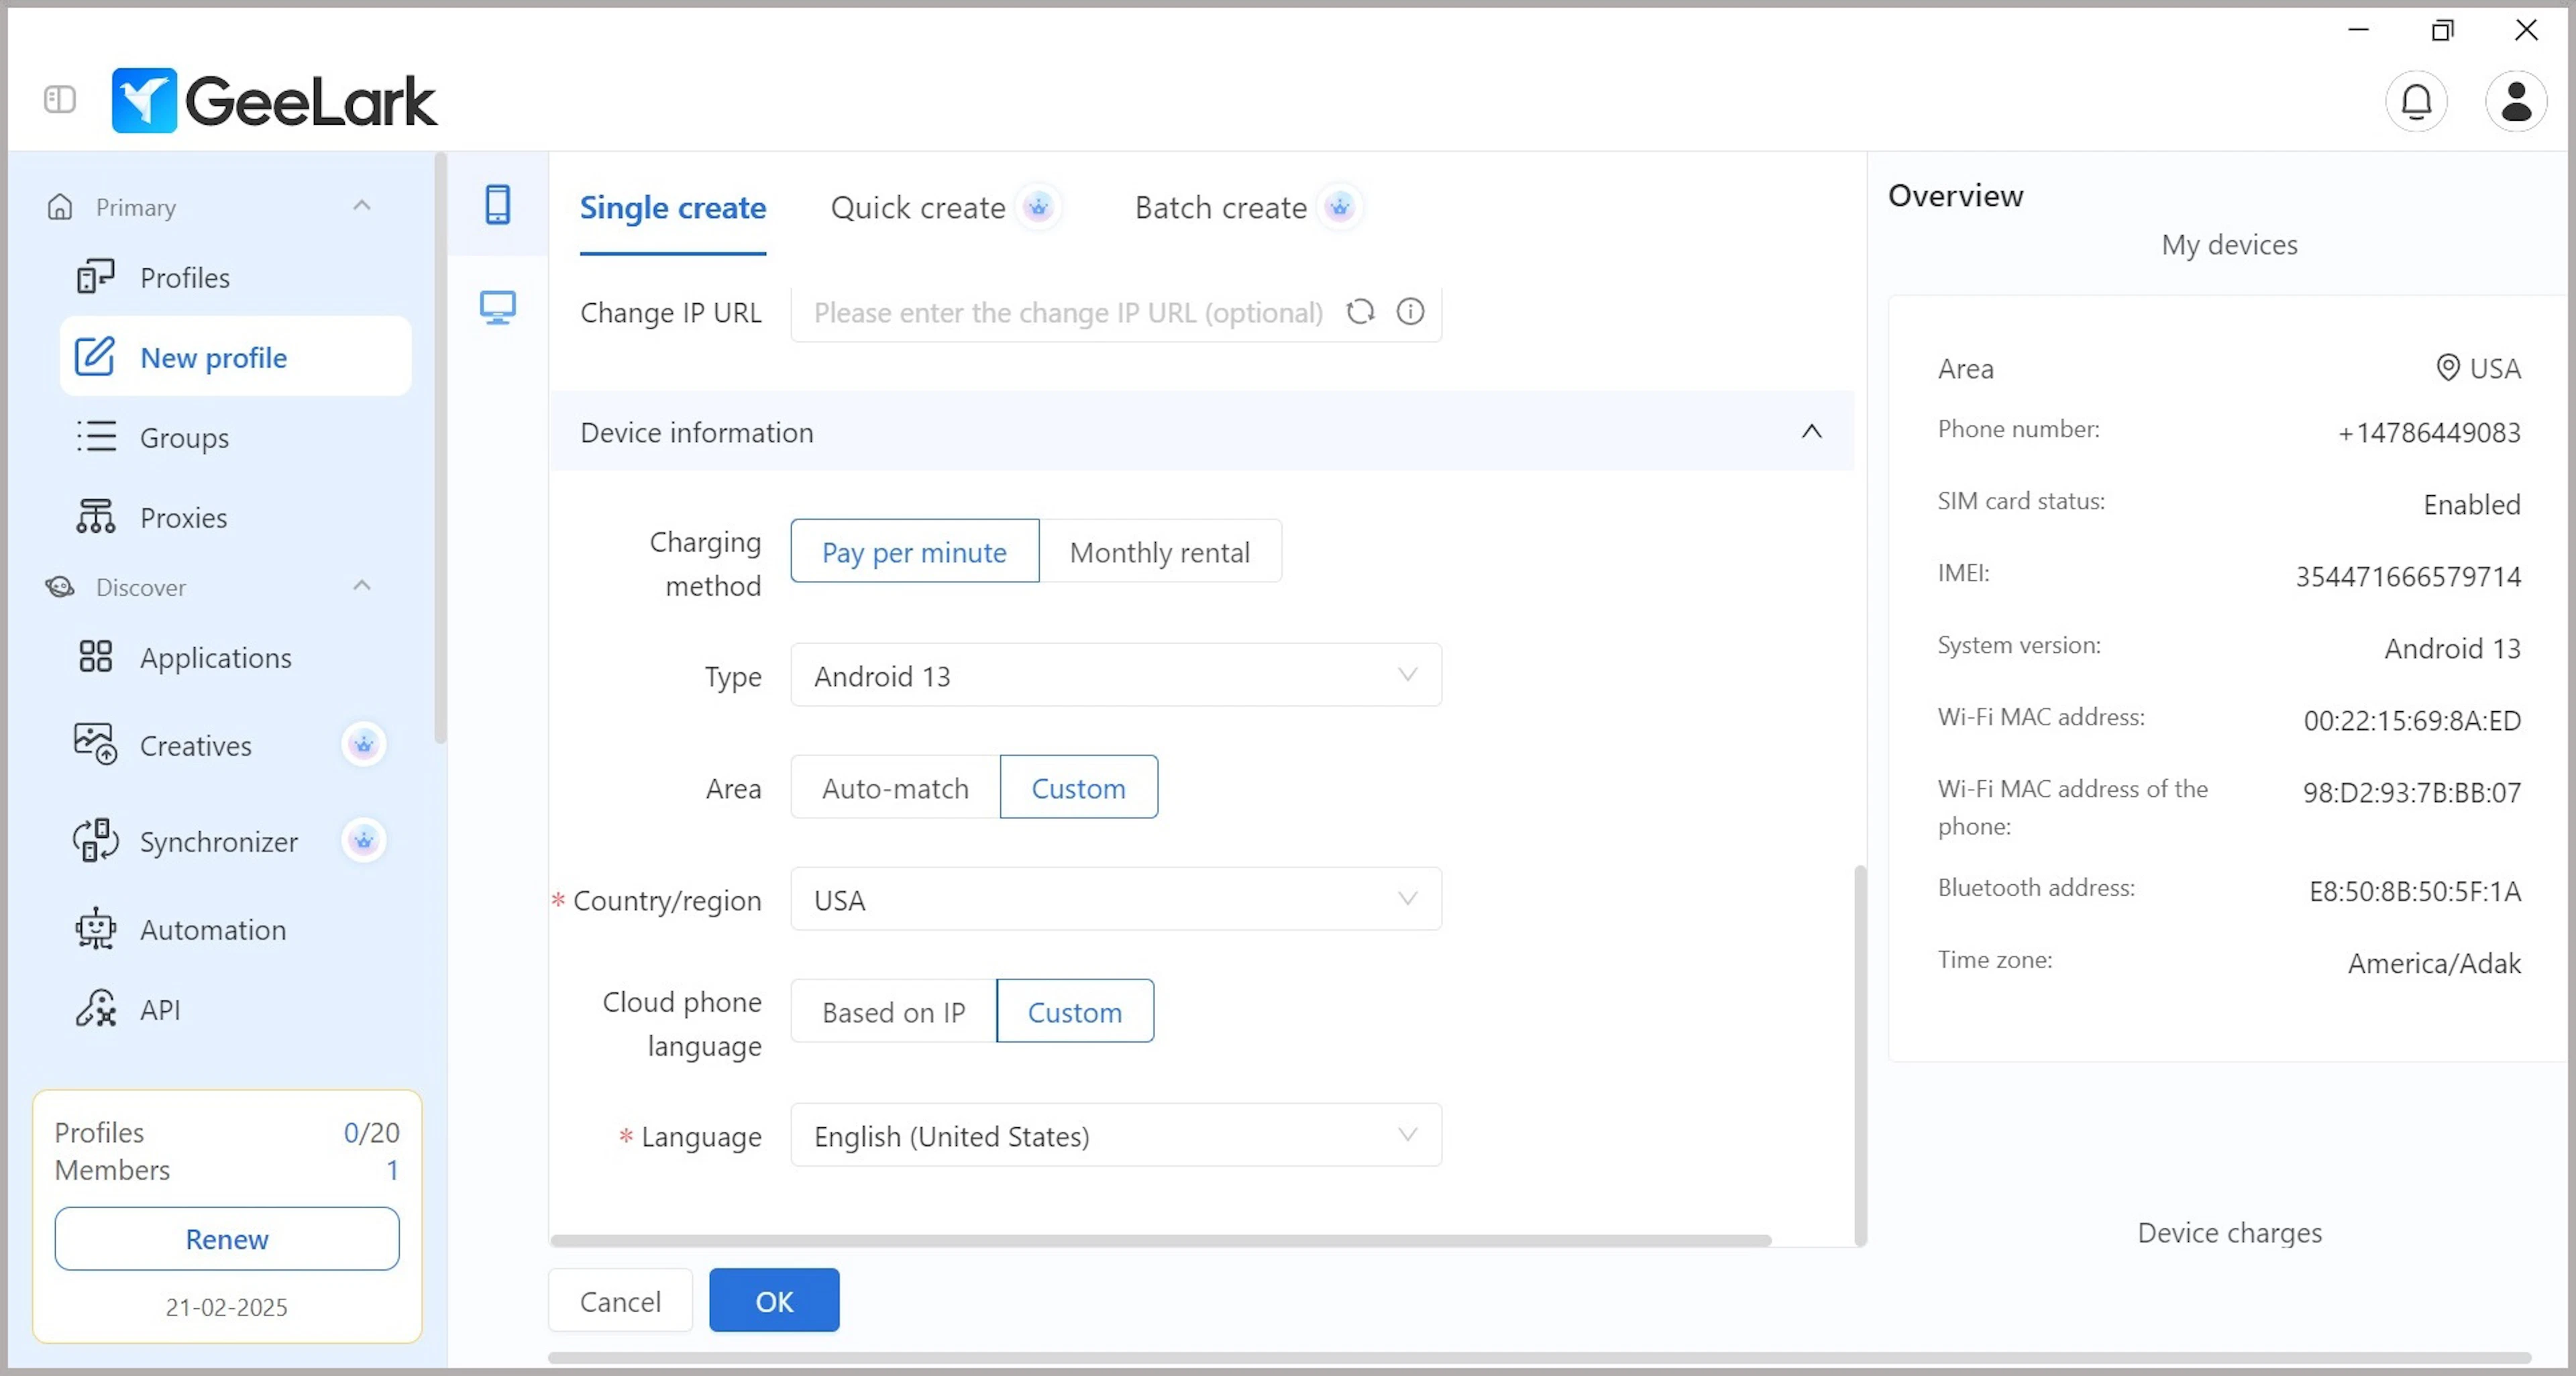
Task: Click the Renew button
Action: click(x=227, y=1238)
